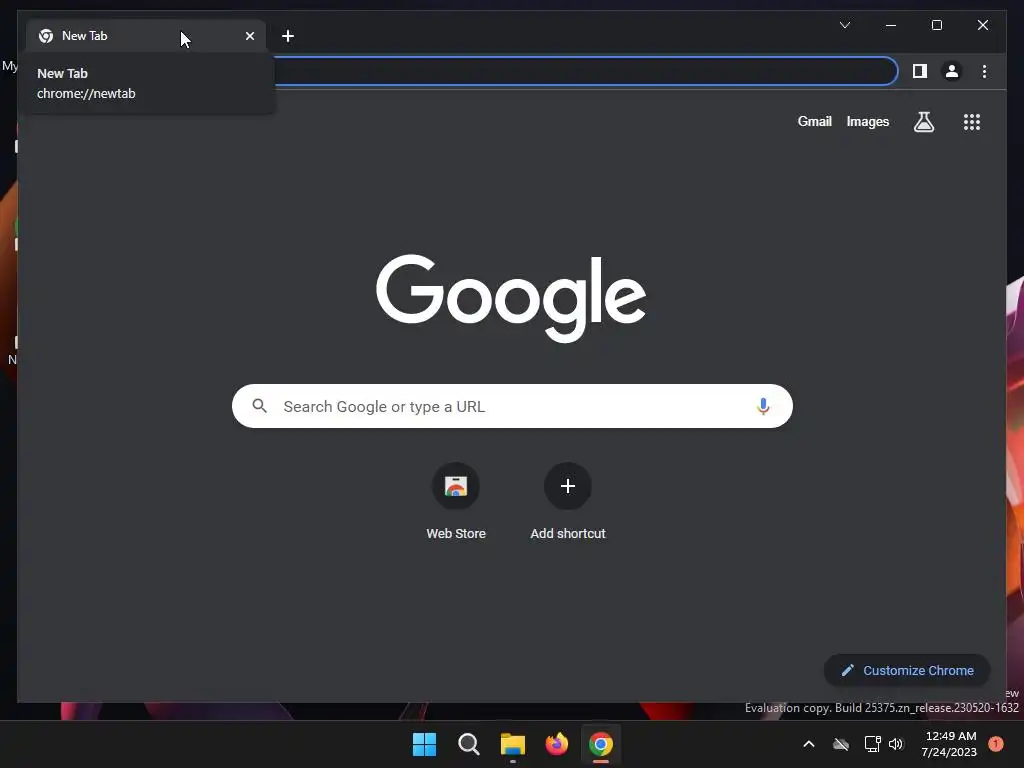Open Windows taskbar Search
The height and width of the screenshot is (768, 1024).
click(468, 744)
